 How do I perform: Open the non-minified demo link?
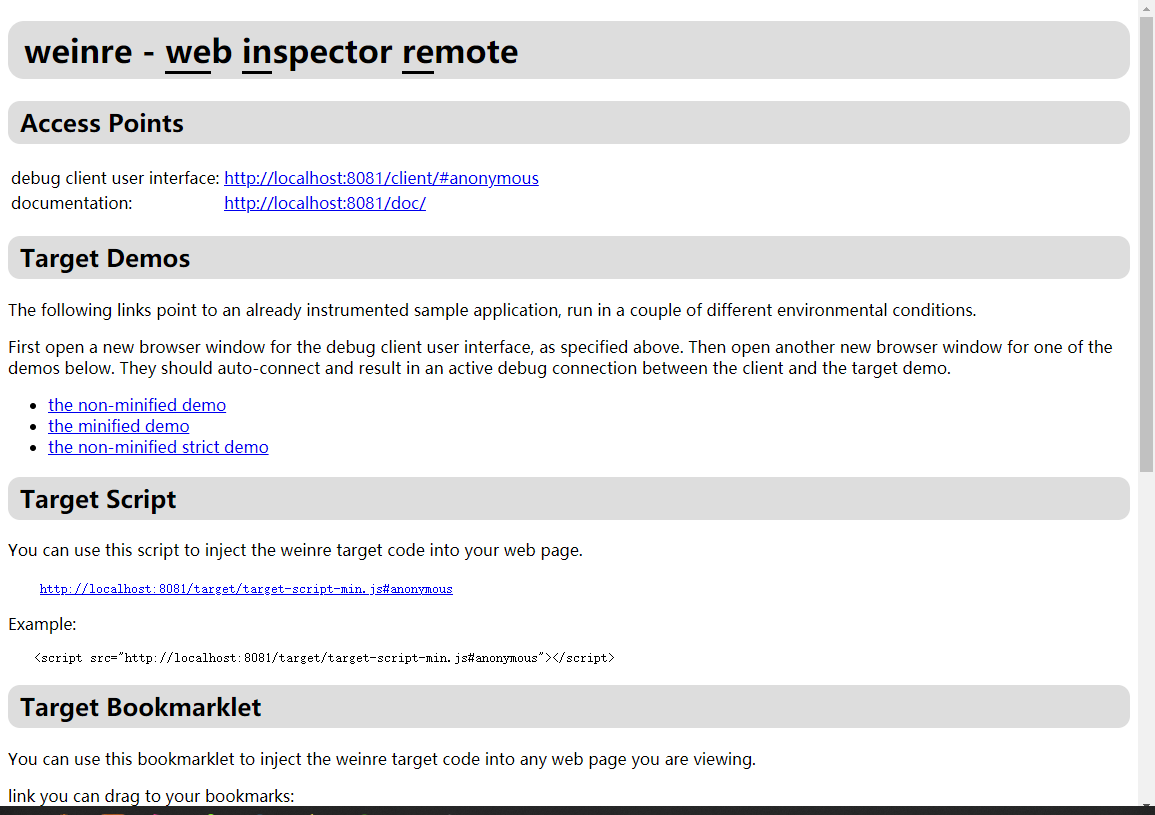[137, 405]
